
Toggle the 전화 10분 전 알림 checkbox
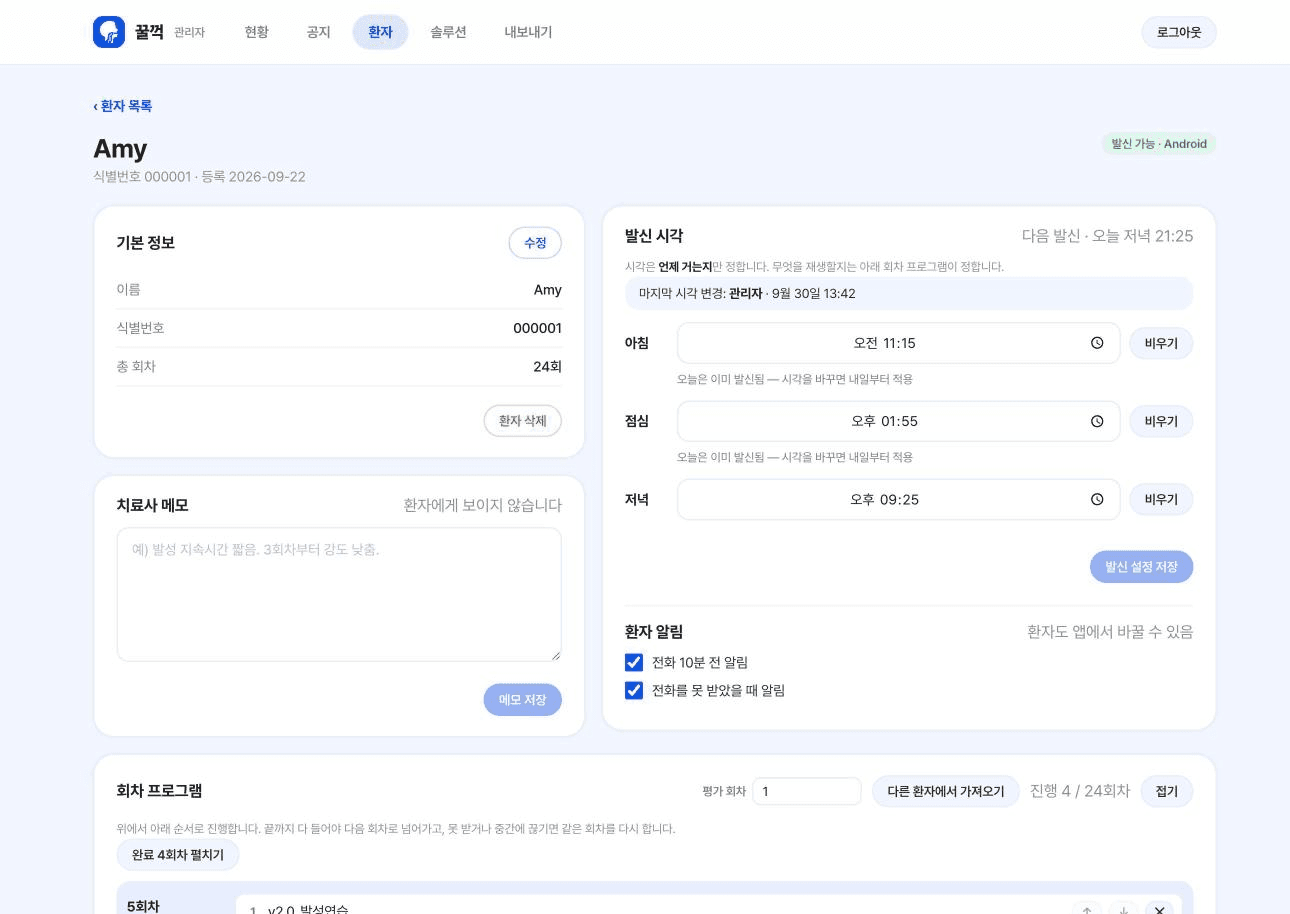coord(634,662)
